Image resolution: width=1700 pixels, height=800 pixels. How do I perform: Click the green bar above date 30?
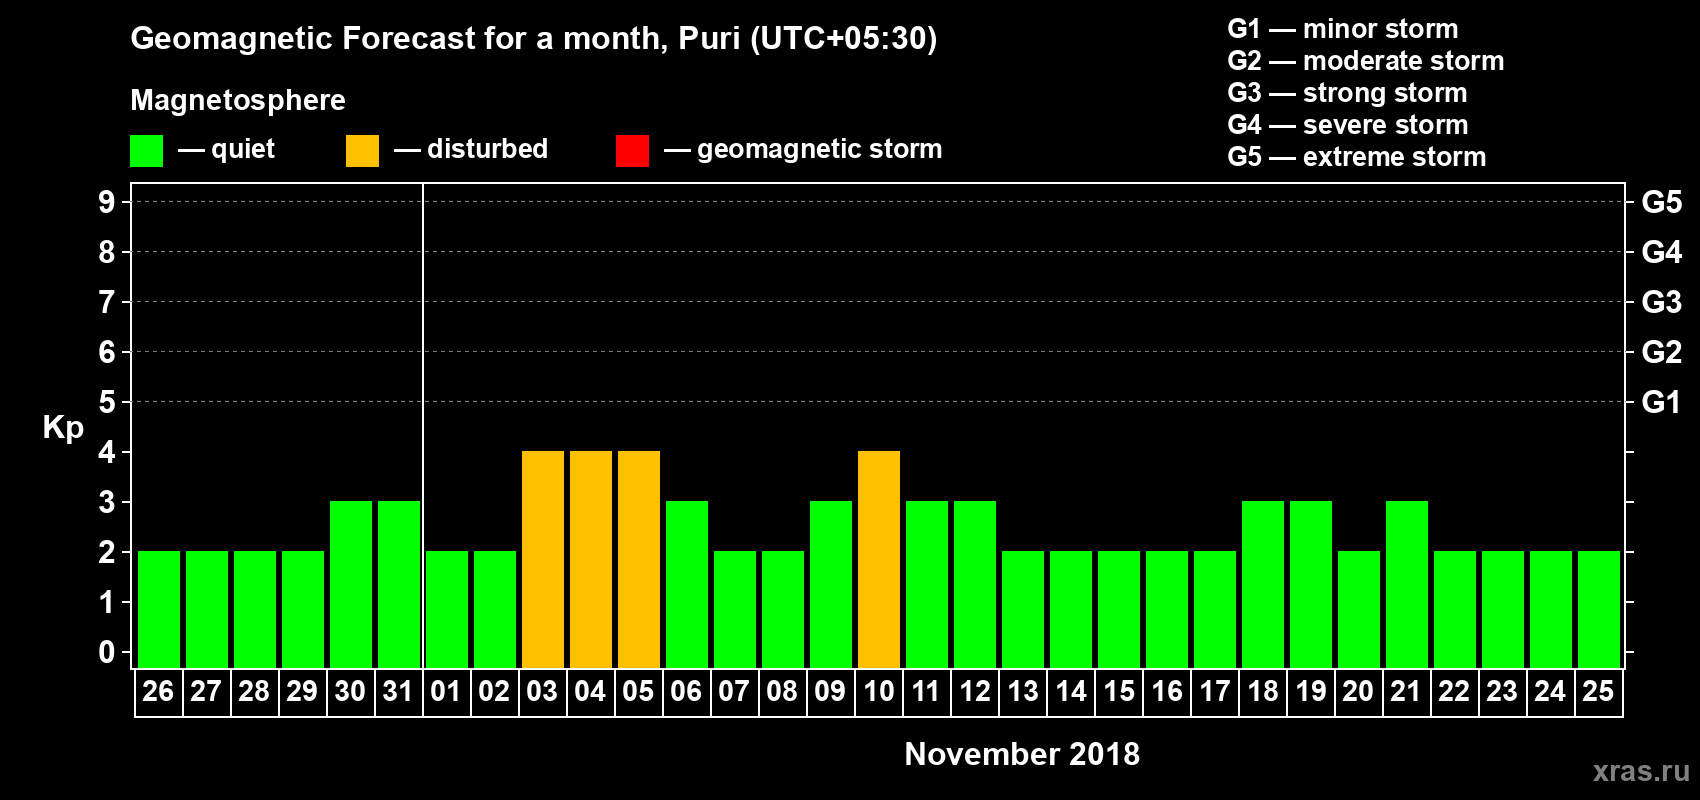point(351,584)
